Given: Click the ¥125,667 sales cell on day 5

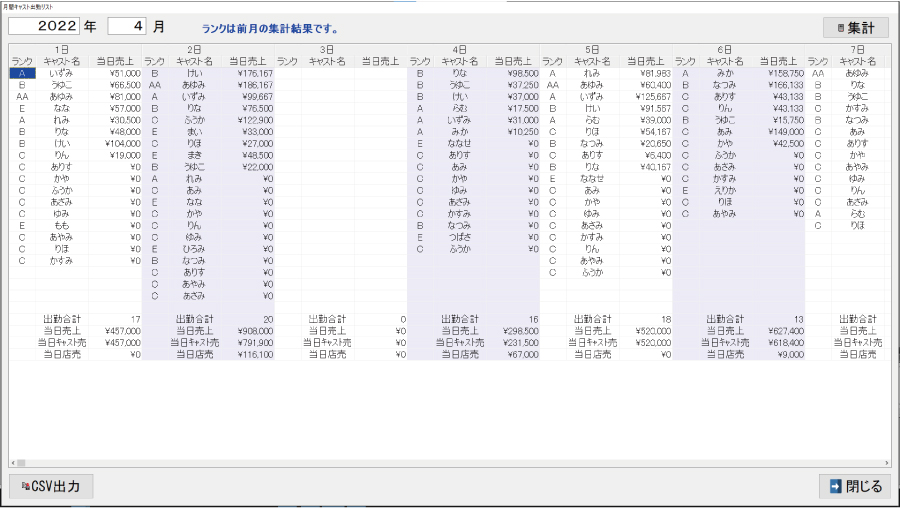Looking at the screenshot, I should 646,96.
